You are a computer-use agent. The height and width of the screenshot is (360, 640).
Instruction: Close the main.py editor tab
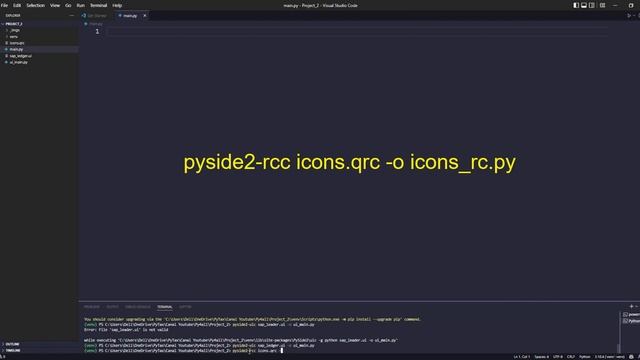coord(144,16)
